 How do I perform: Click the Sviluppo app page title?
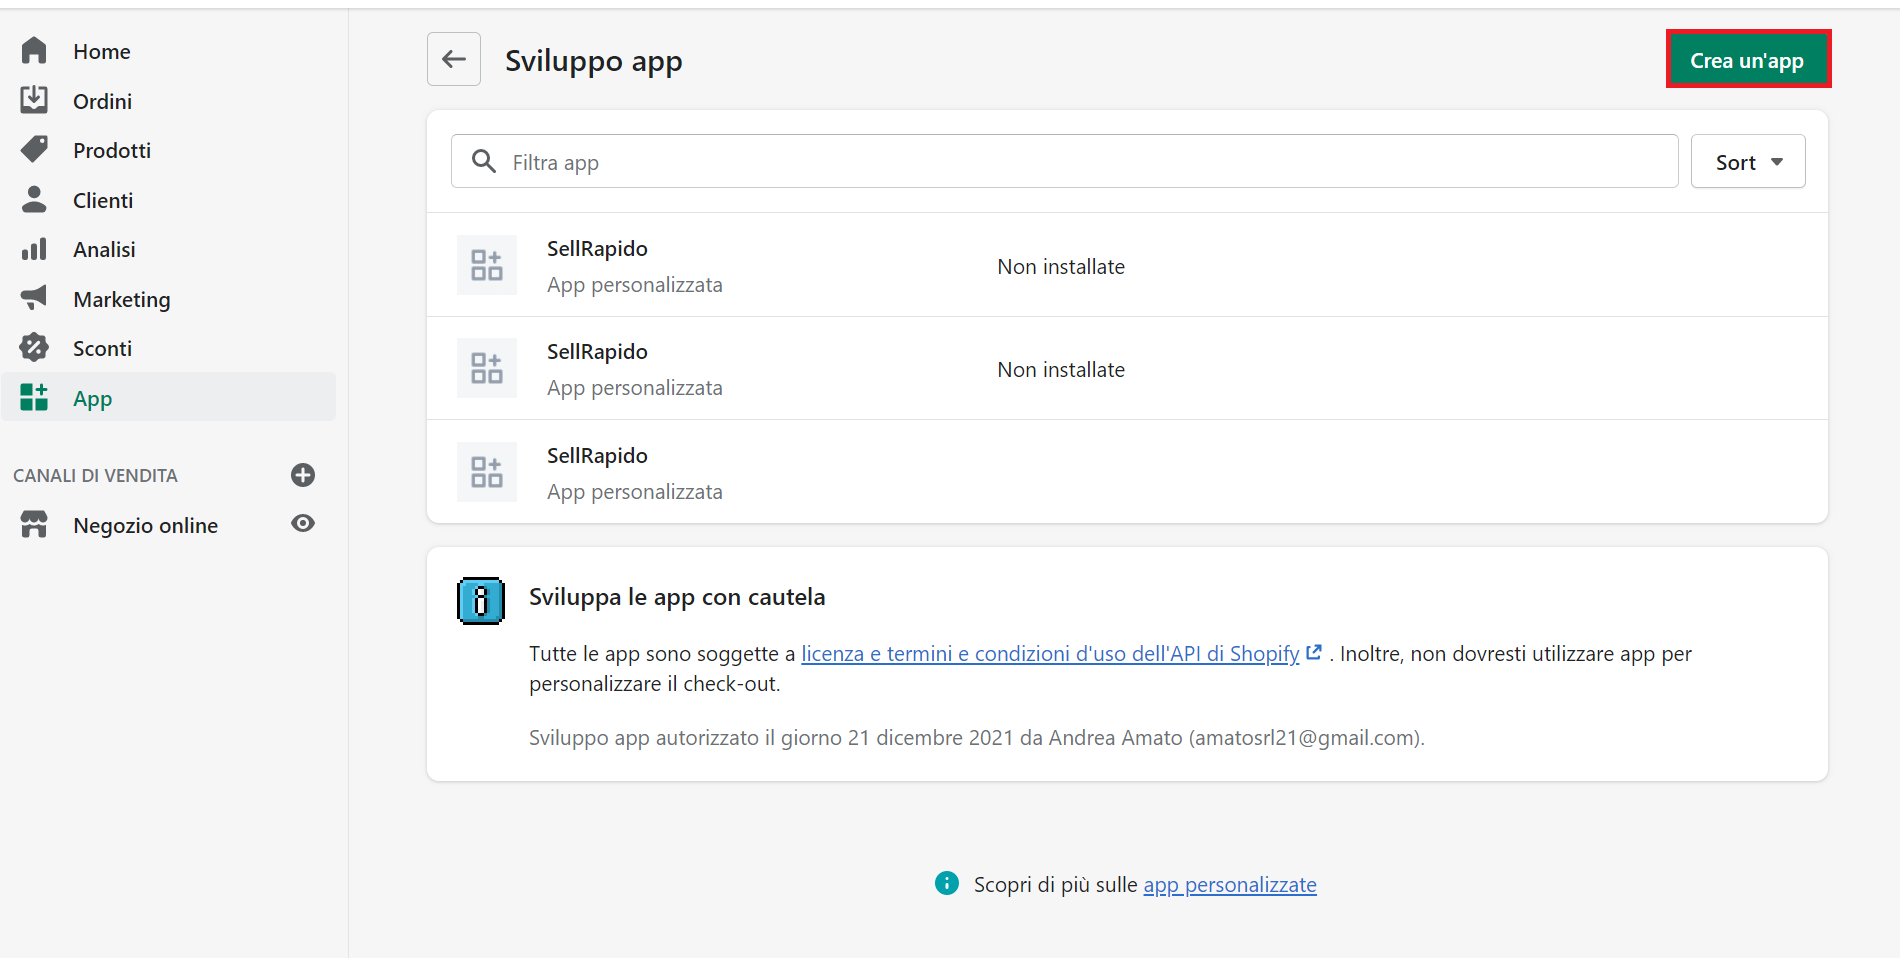pos(593,60)
